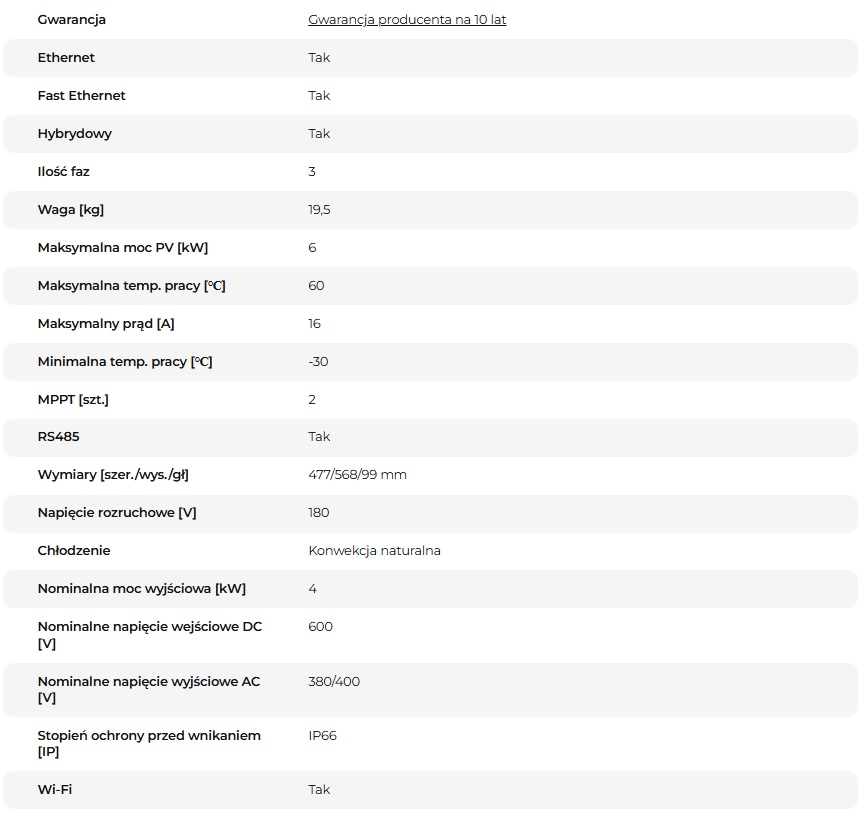
Task: Click the dimensions value '477/568/99 mm'
Action: point(357,475)
